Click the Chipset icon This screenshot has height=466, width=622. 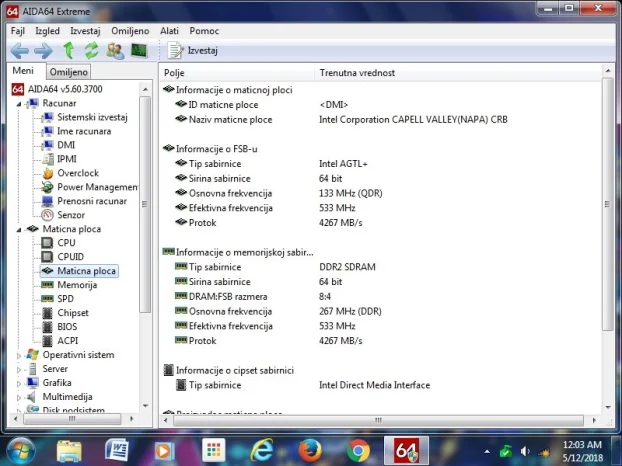tap(48, 313)
